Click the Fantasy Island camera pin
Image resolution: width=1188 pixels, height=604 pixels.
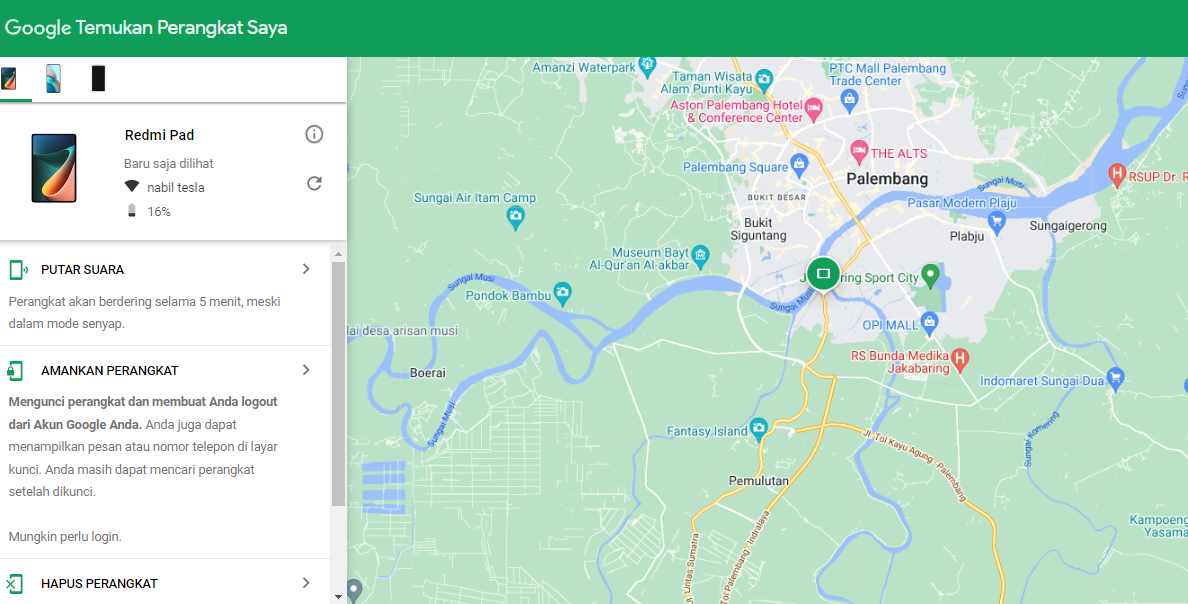pyautogui.click(x=758, y=428)
